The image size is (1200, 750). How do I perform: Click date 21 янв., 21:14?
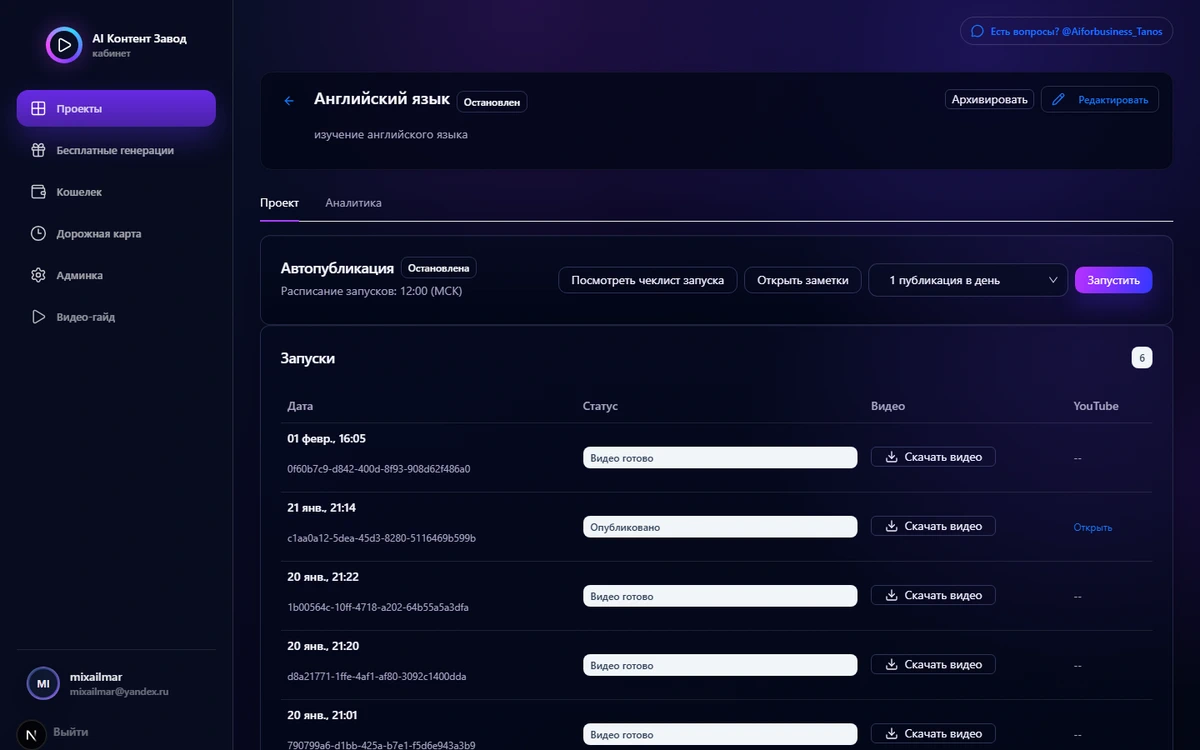322,508
